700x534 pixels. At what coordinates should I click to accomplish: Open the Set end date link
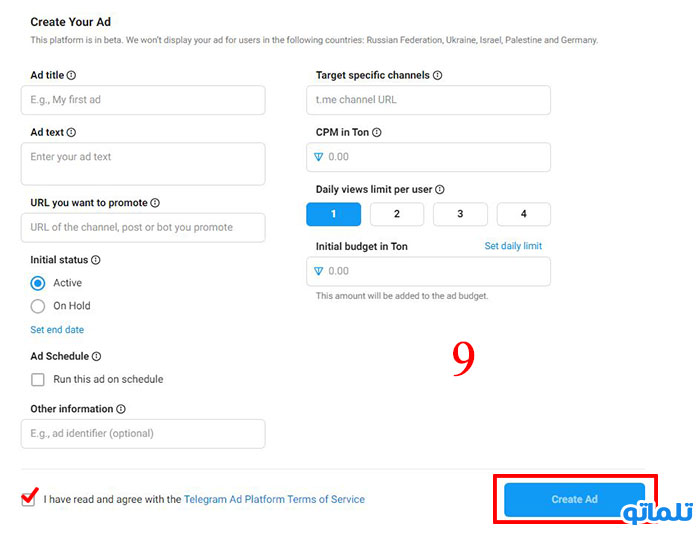pos(57,330)
